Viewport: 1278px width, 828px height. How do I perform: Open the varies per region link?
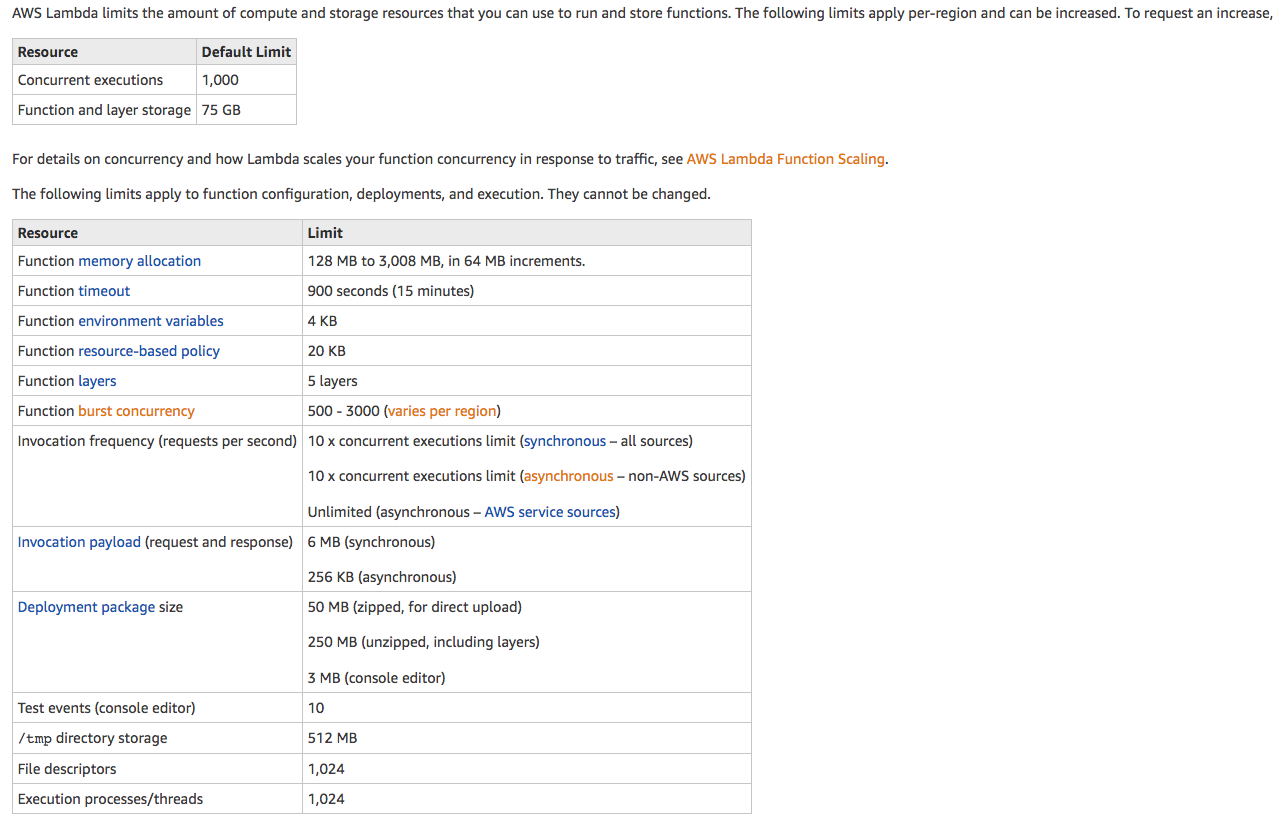(x=442, y=411)
